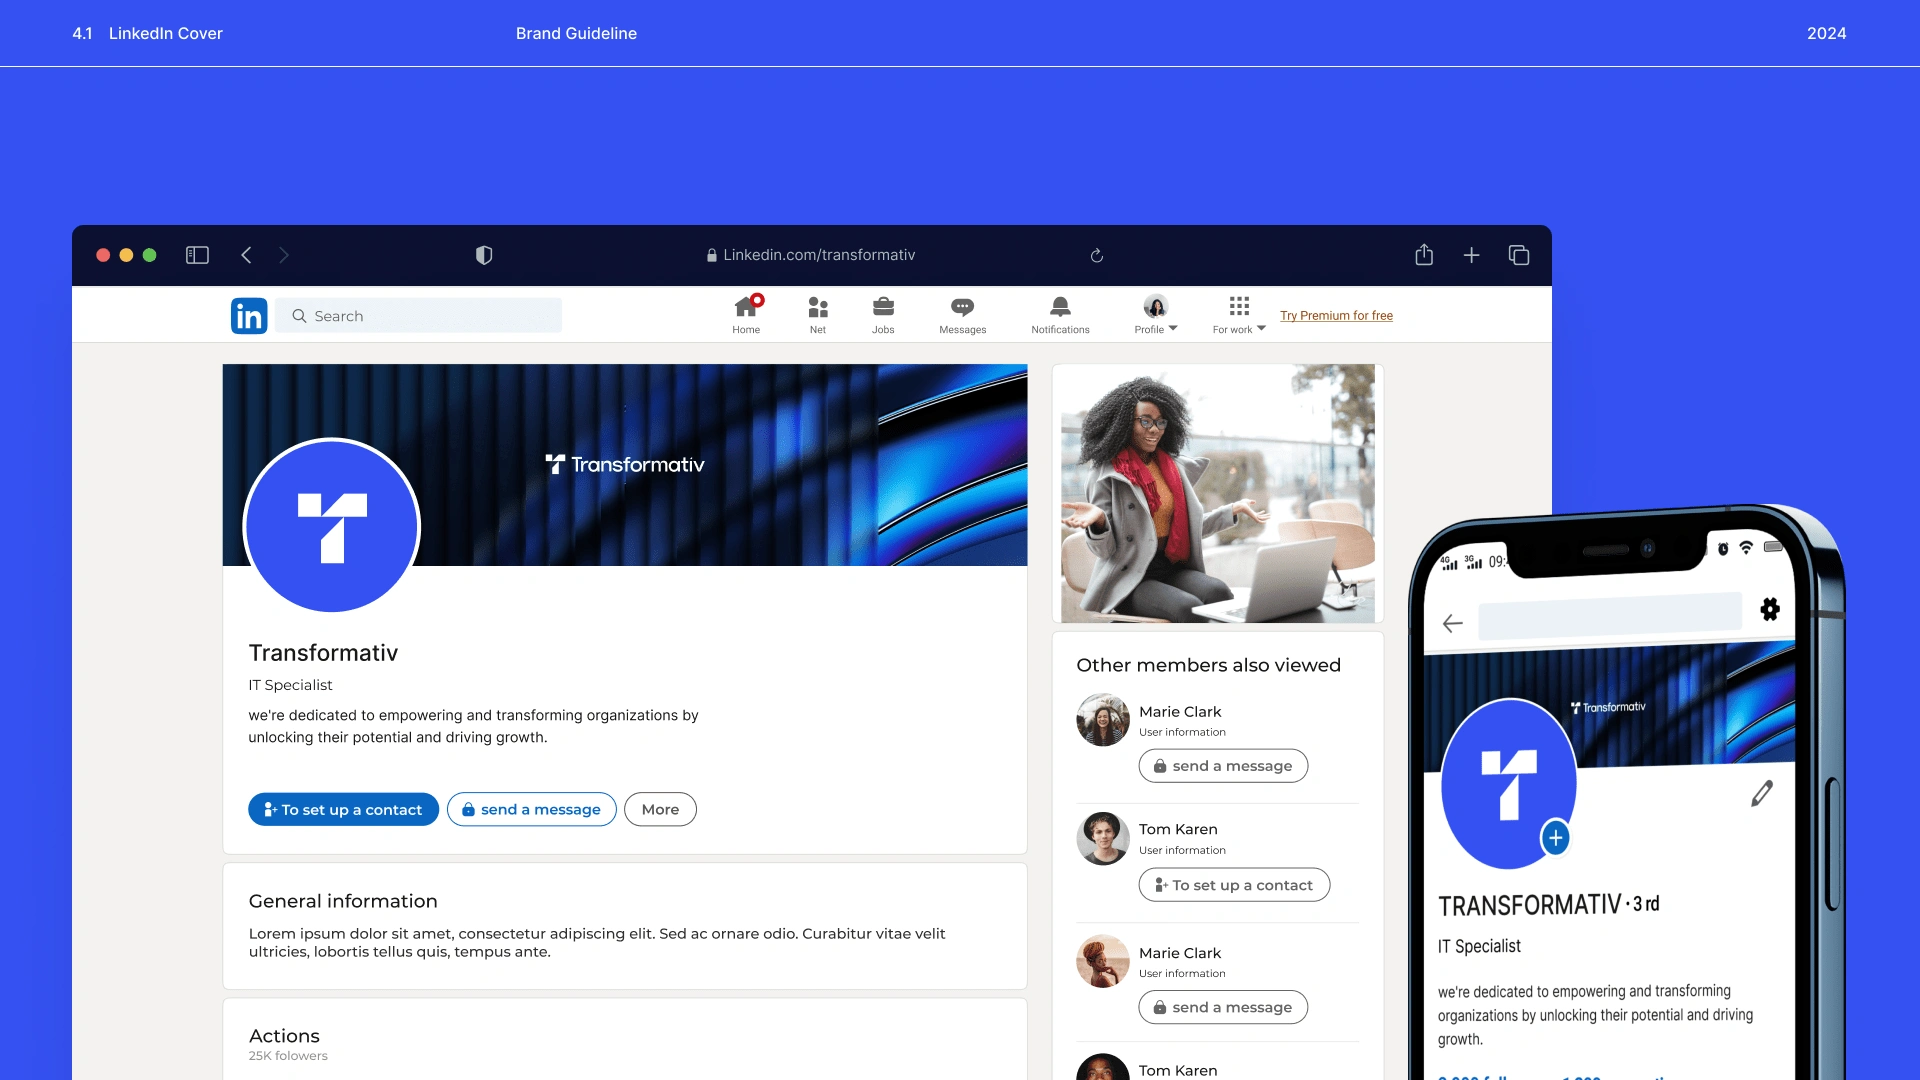The height and width of the screenshot is (1080, 1920).
Task: Click Tom Karen's avatar with To set up a contact
Action: pyautogui.click(x=1103, y=839)
